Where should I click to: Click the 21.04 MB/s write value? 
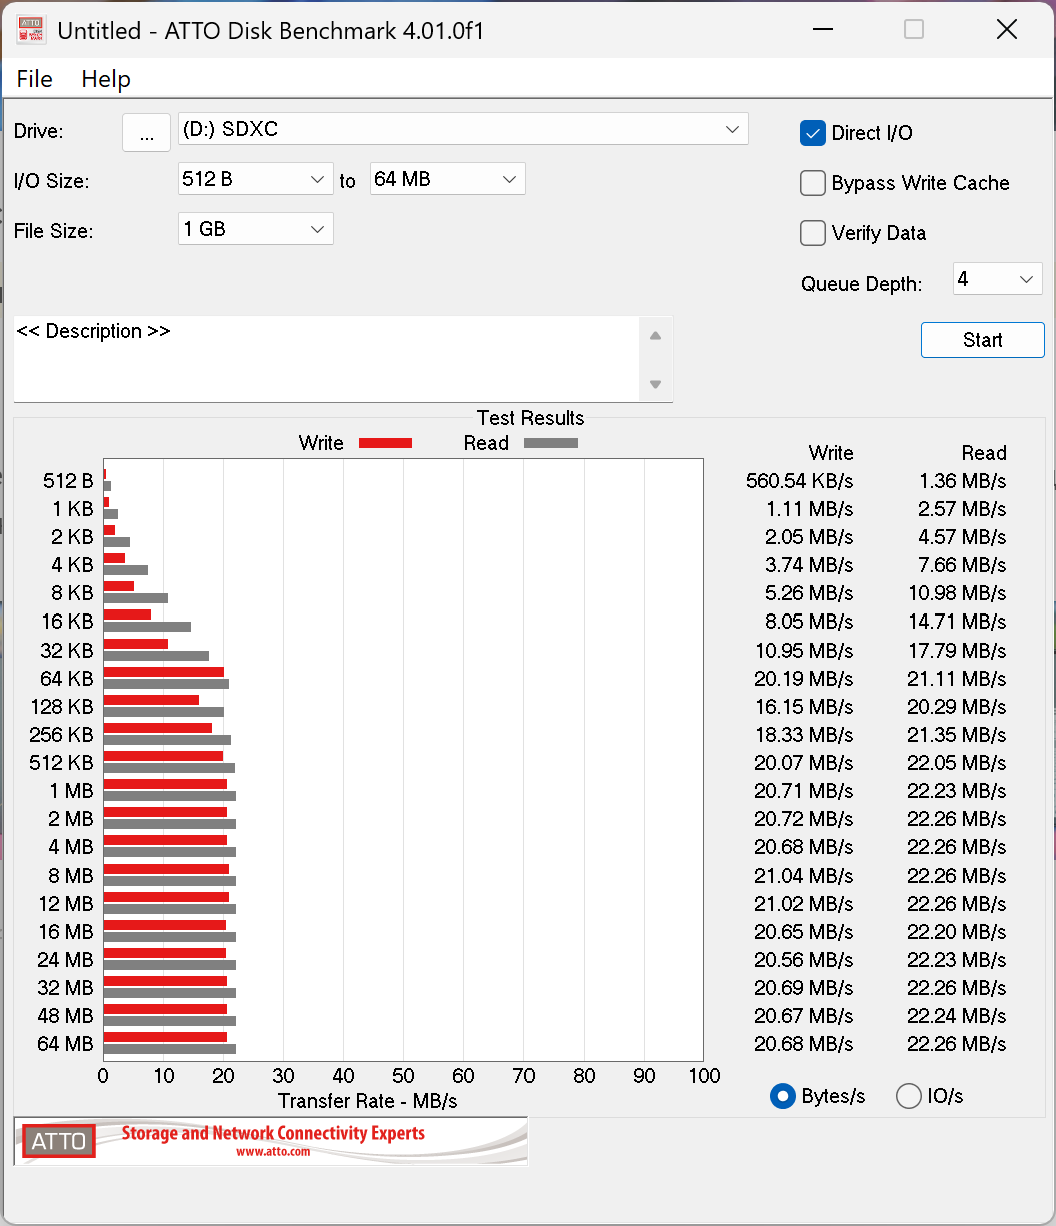[x=804, y=875]
